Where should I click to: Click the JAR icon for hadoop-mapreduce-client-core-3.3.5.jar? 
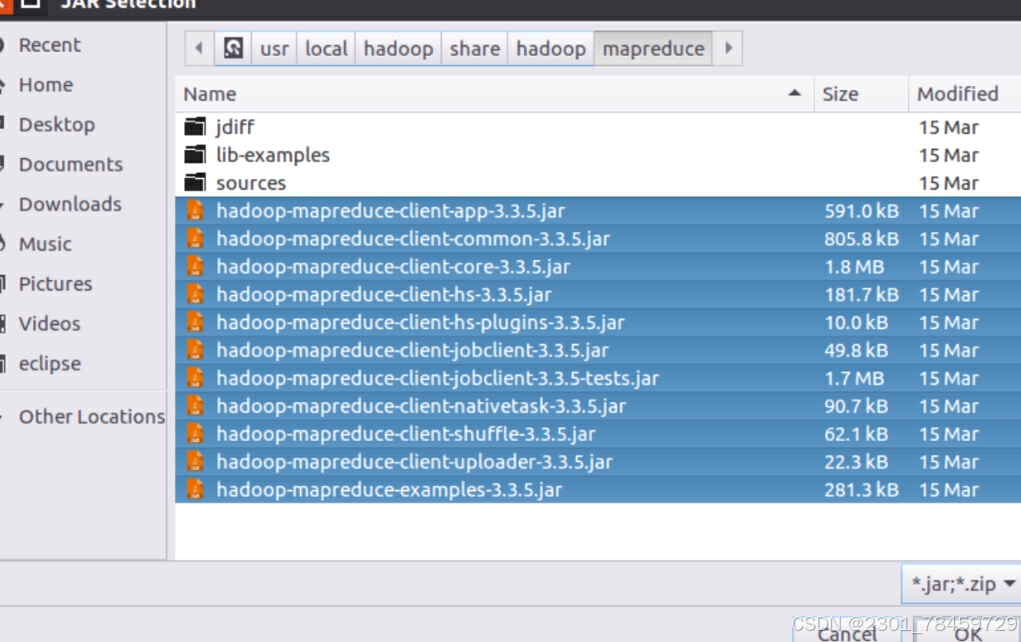pos(195,266)
